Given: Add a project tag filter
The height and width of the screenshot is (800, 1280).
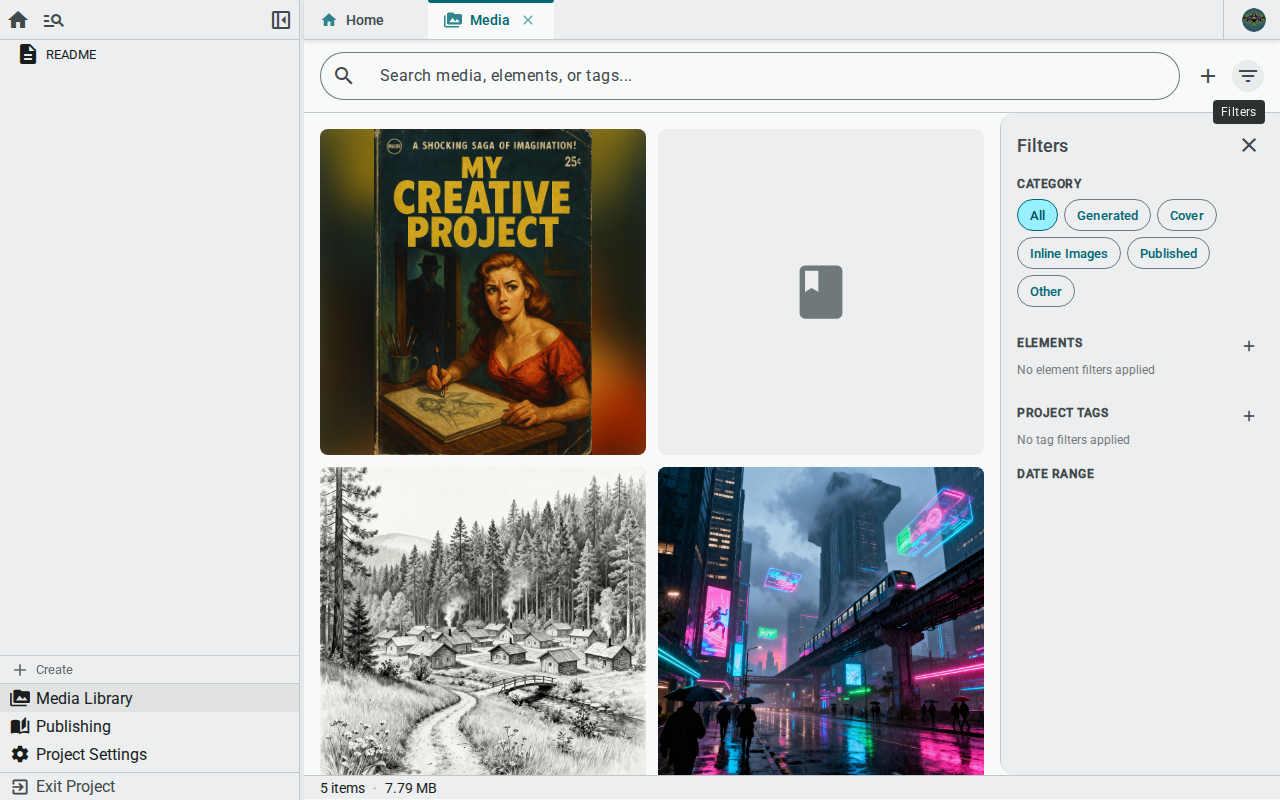Looking at the screenshot, I should pyautogui.click(x=1249, y=416).
